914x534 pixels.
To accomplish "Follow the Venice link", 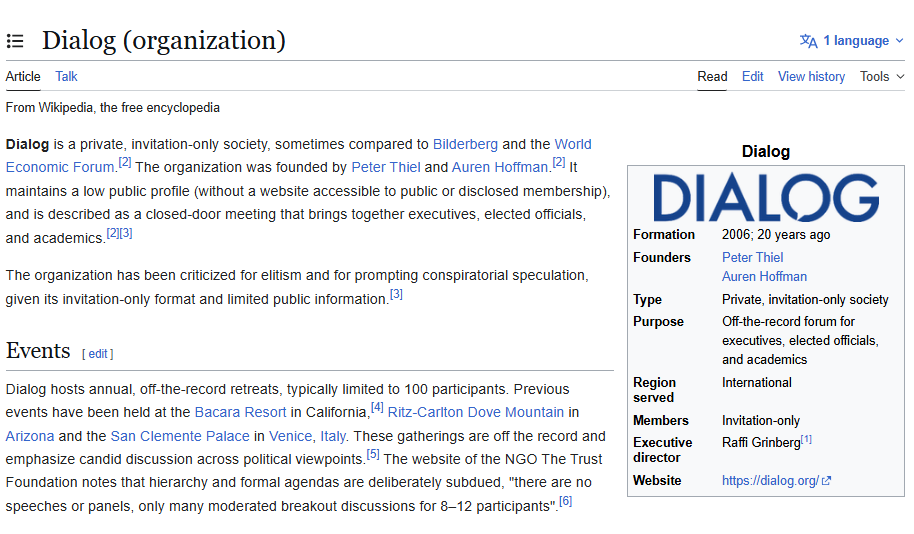I will [290, 436].
